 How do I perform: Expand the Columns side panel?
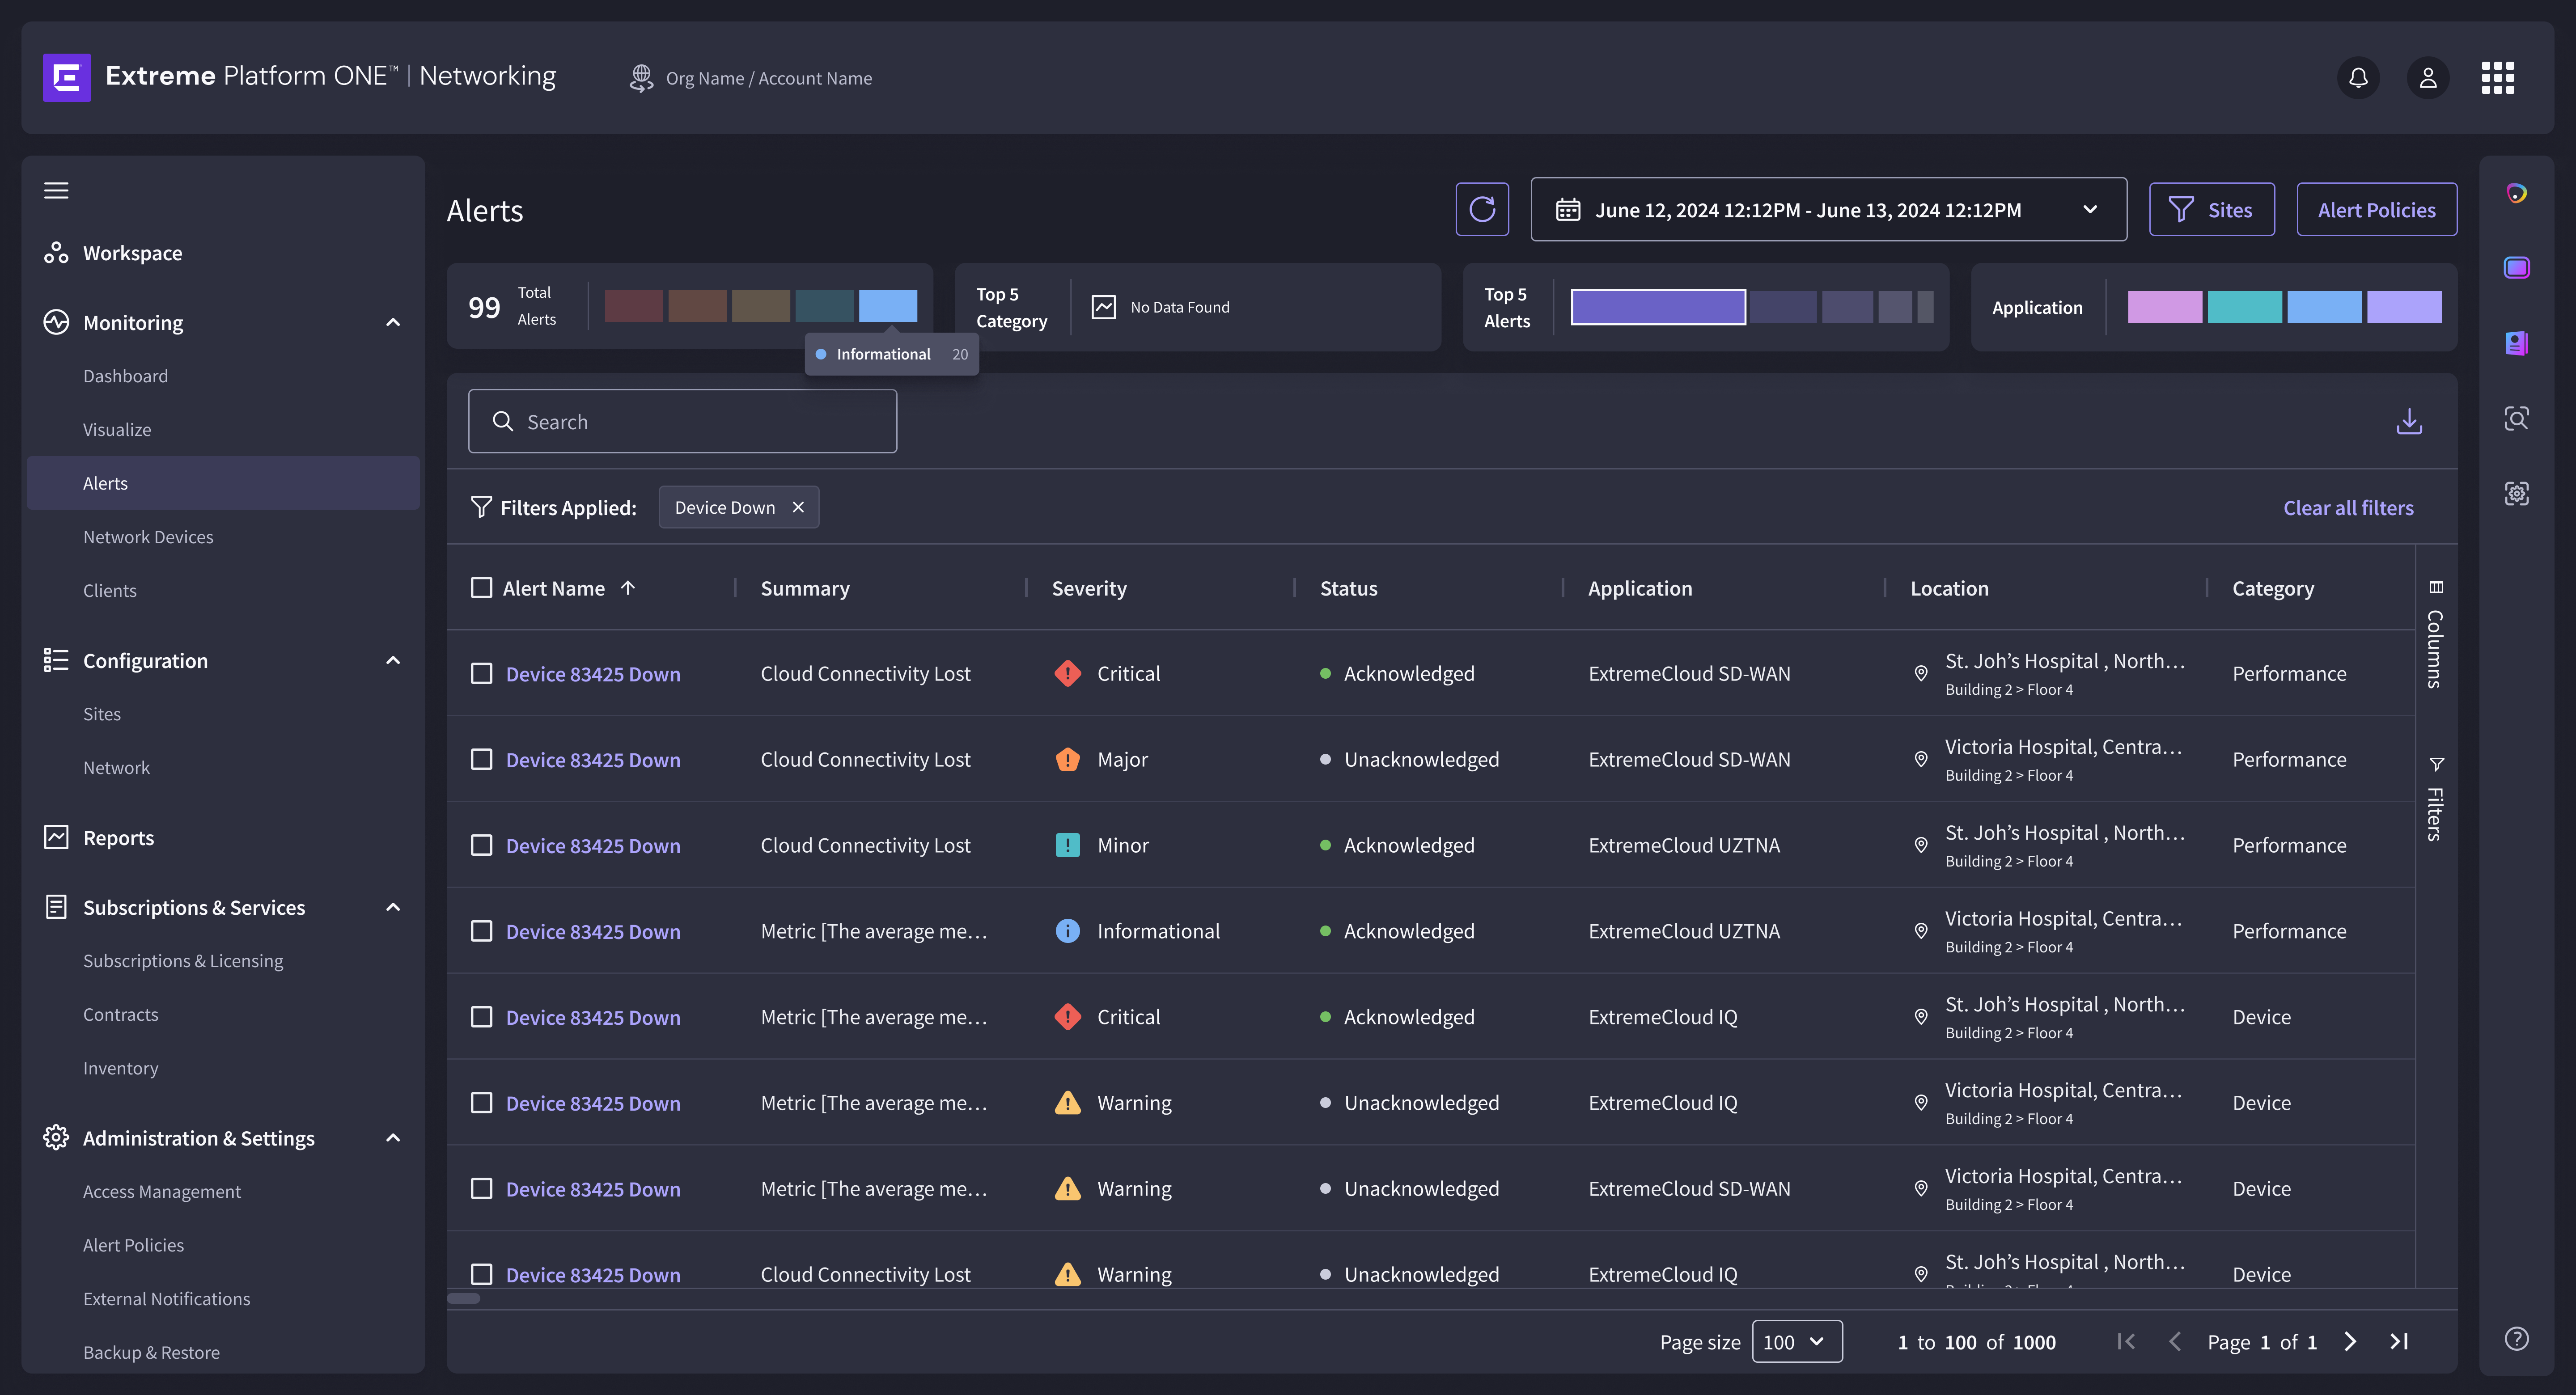coord(2435,634)
